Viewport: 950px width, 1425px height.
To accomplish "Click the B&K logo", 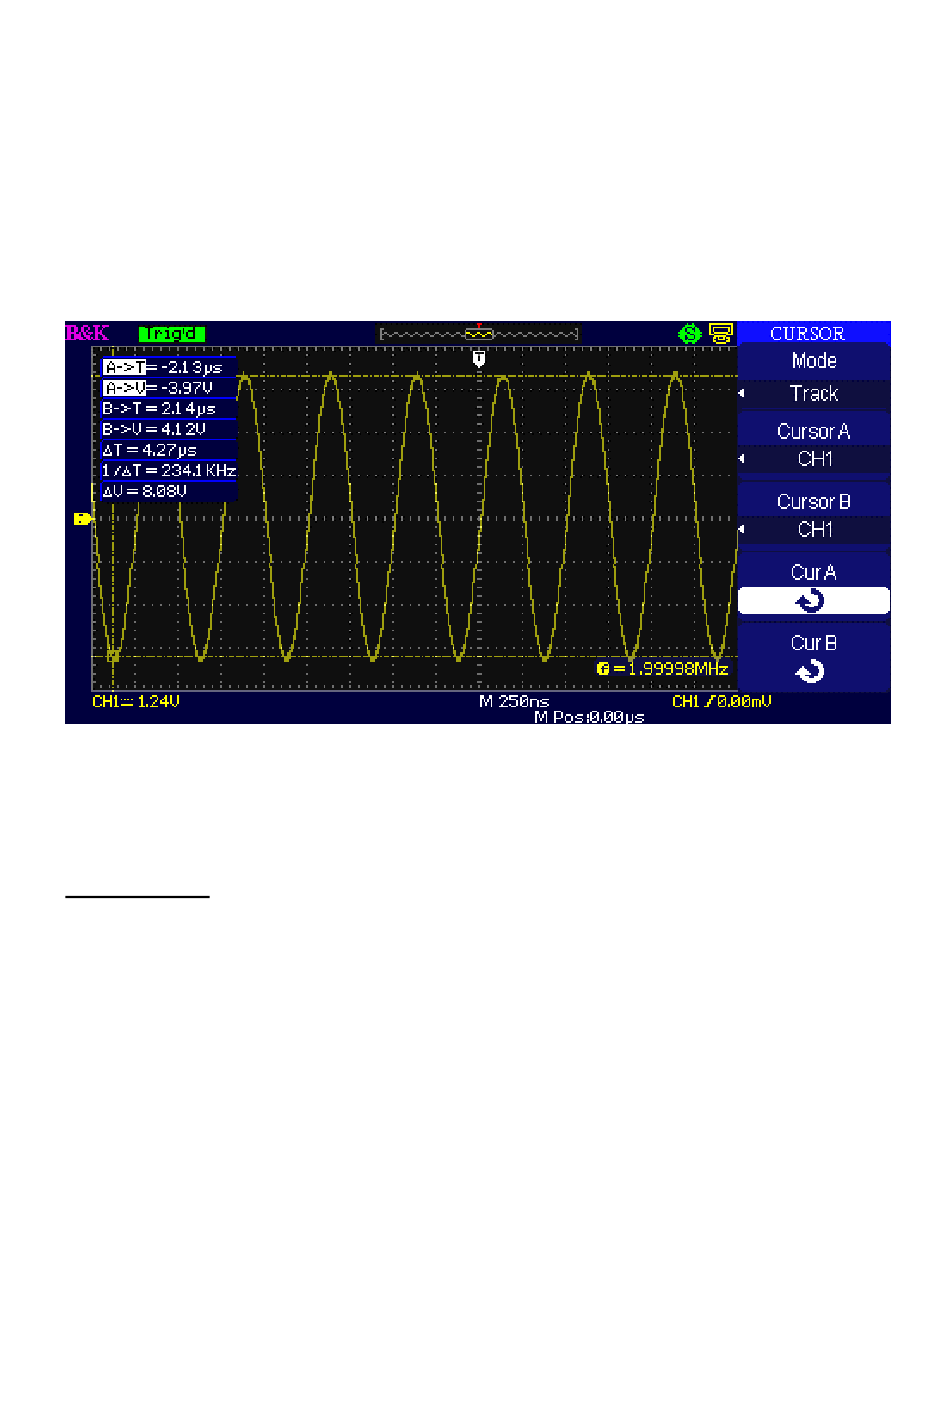I will 87,333.
